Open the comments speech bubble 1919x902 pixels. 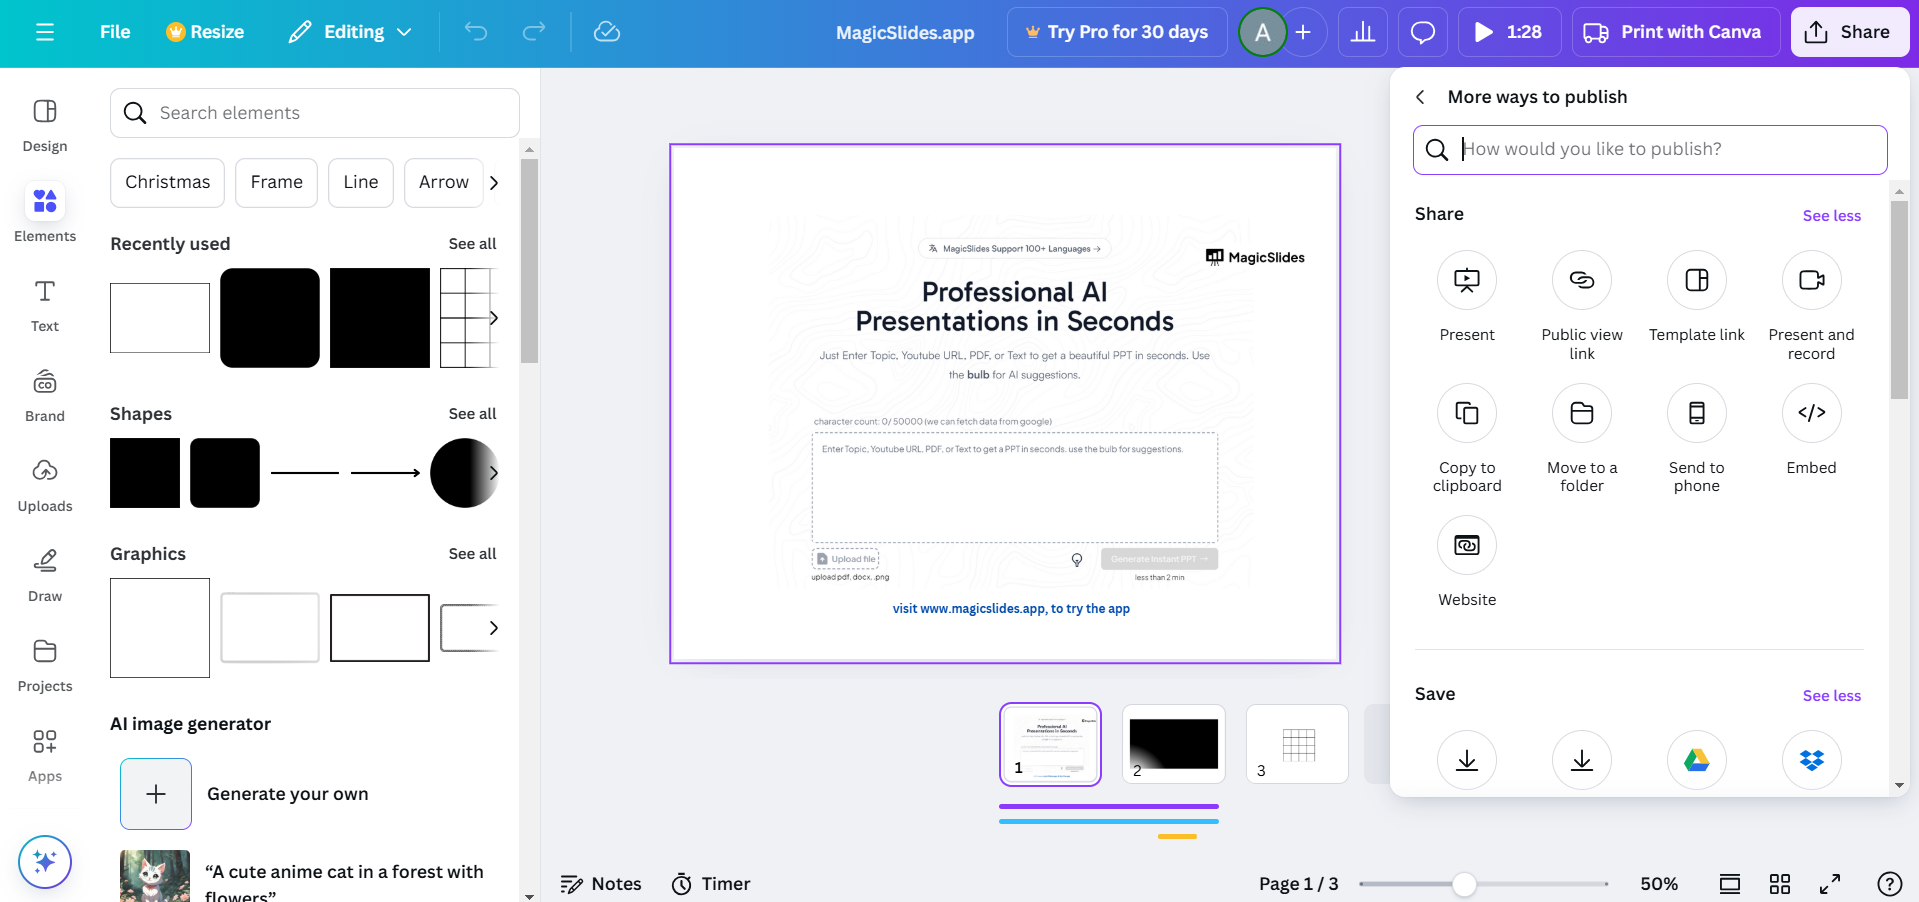pos(1423,32)
